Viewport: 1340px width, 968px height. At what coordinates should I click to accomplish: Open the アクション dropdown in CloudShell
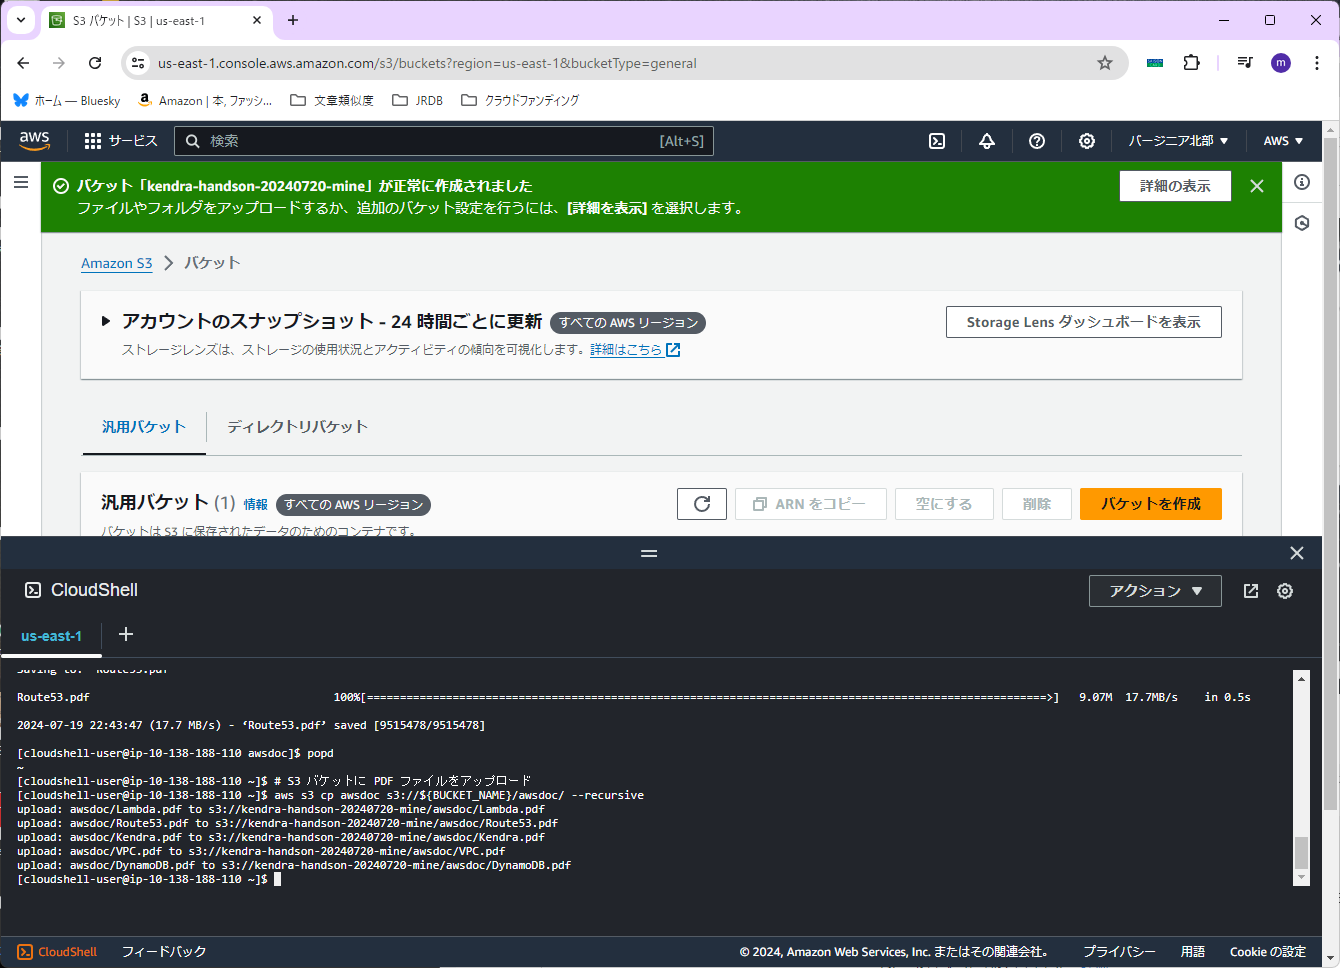click(x=1155, y=591)
